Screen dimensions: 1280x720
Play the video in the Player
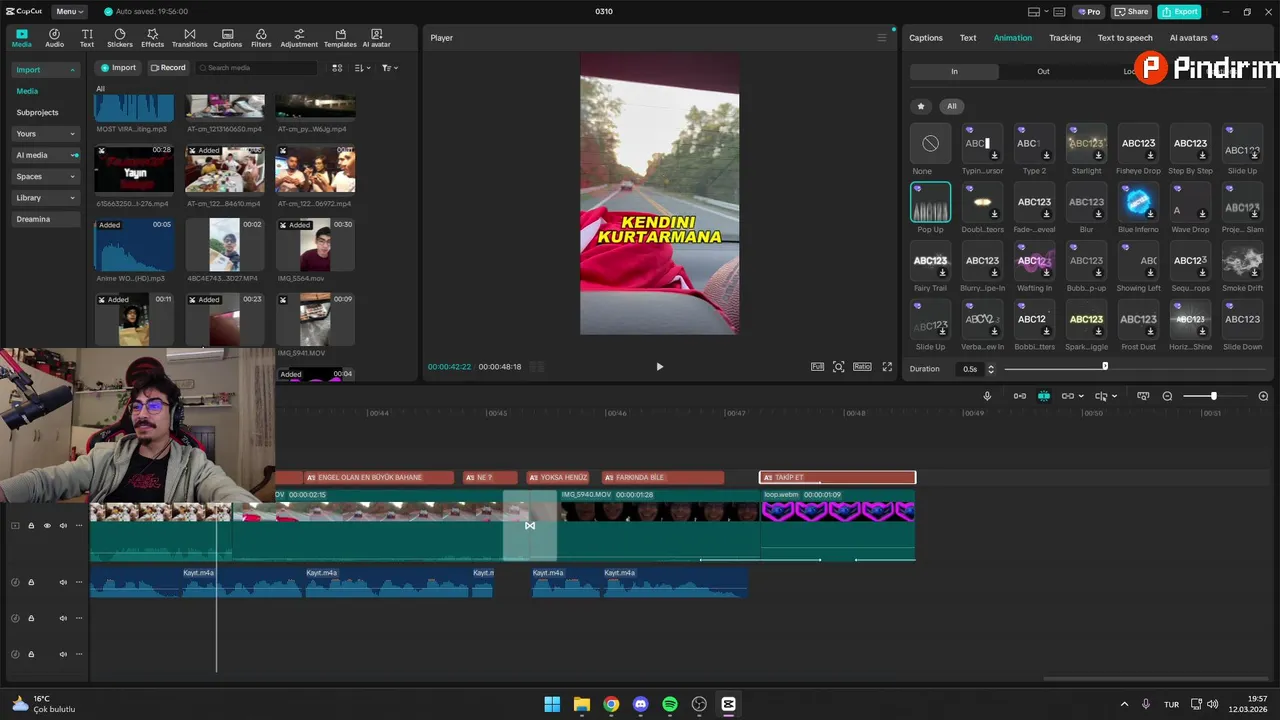point(659,367)
